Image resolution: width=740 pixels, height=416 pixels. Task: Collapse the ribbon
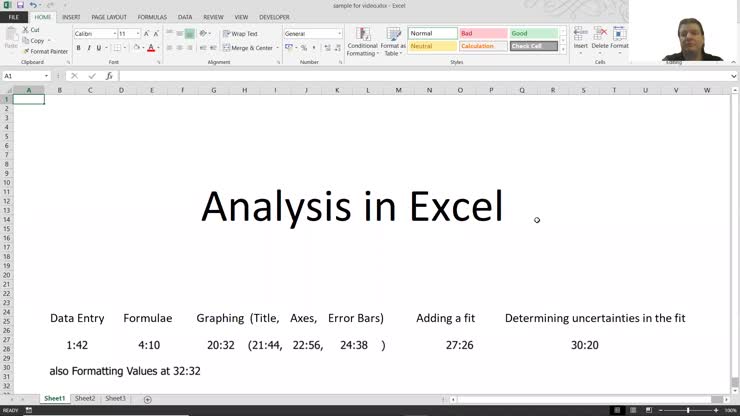tap(733, 62)
